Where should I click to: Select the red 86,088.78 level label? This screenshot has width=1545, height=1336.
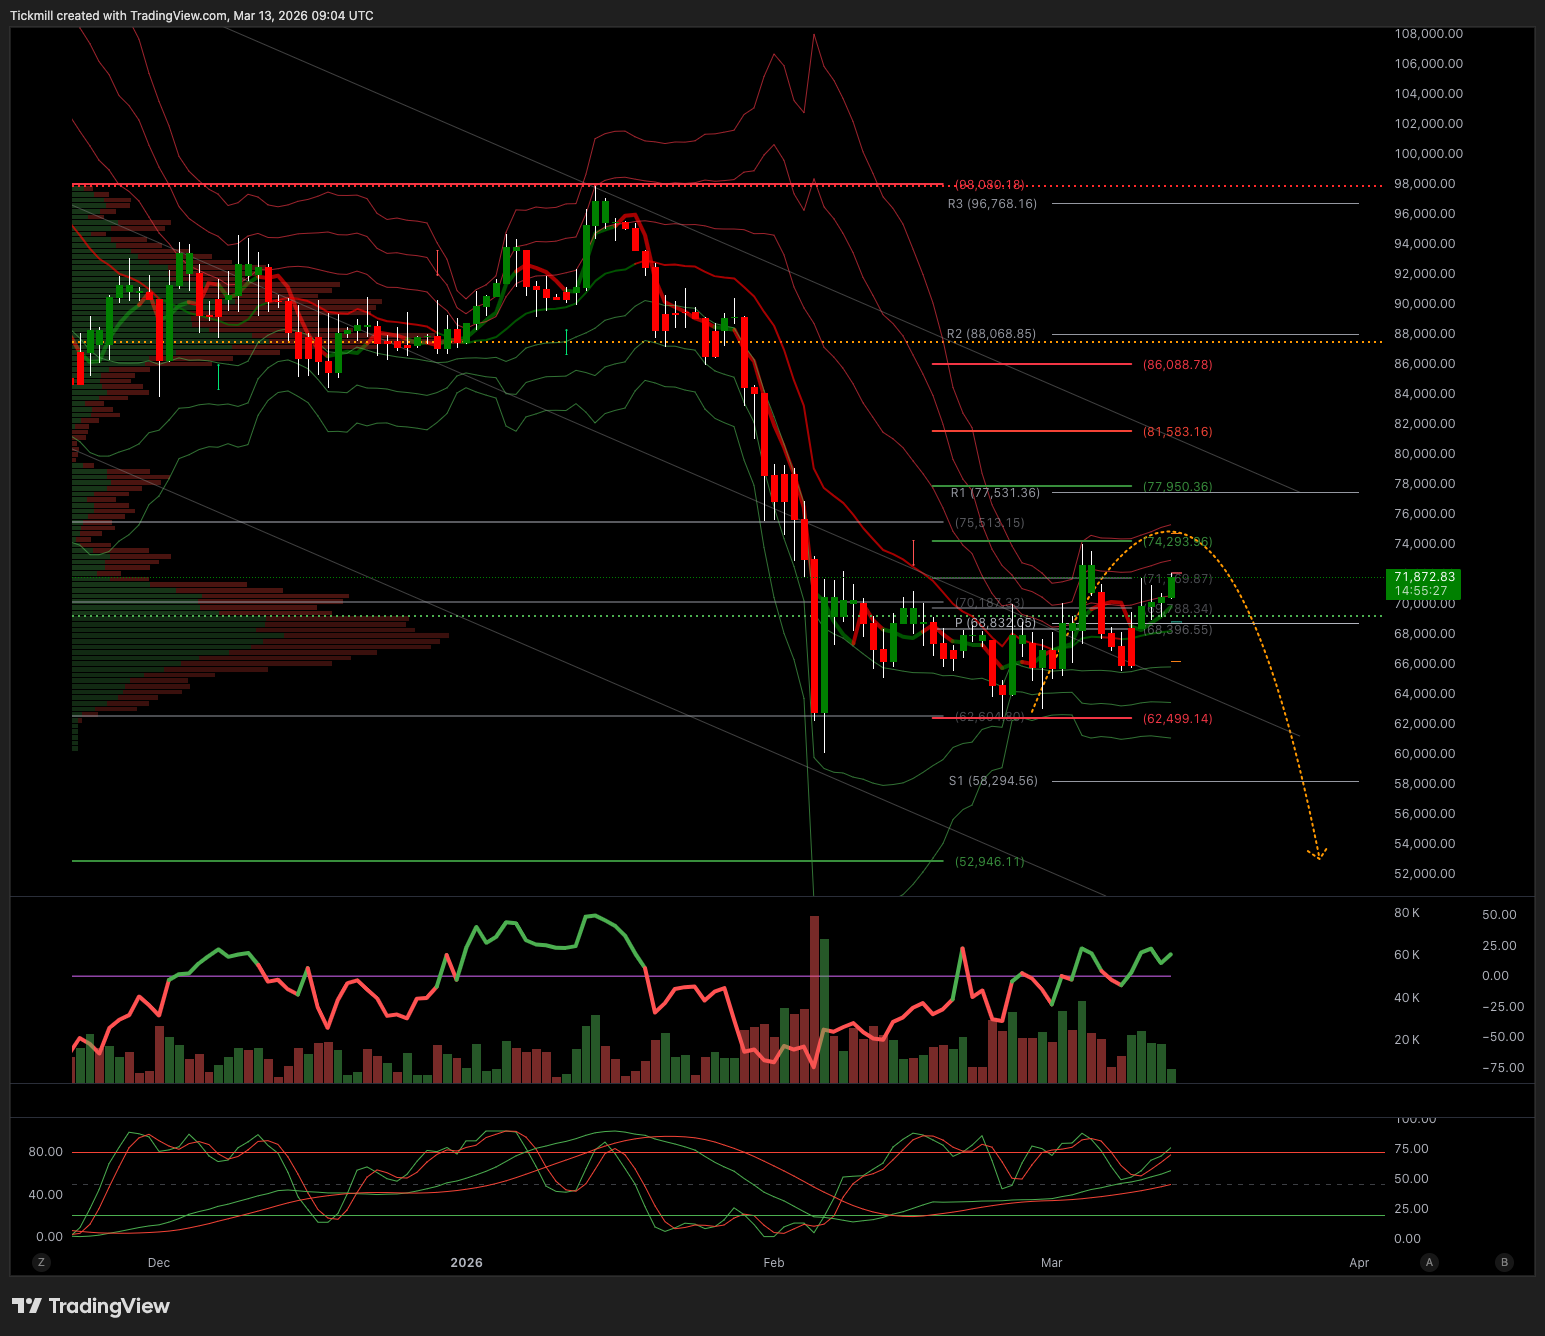pyautogui.click(x=1177, y=365)
